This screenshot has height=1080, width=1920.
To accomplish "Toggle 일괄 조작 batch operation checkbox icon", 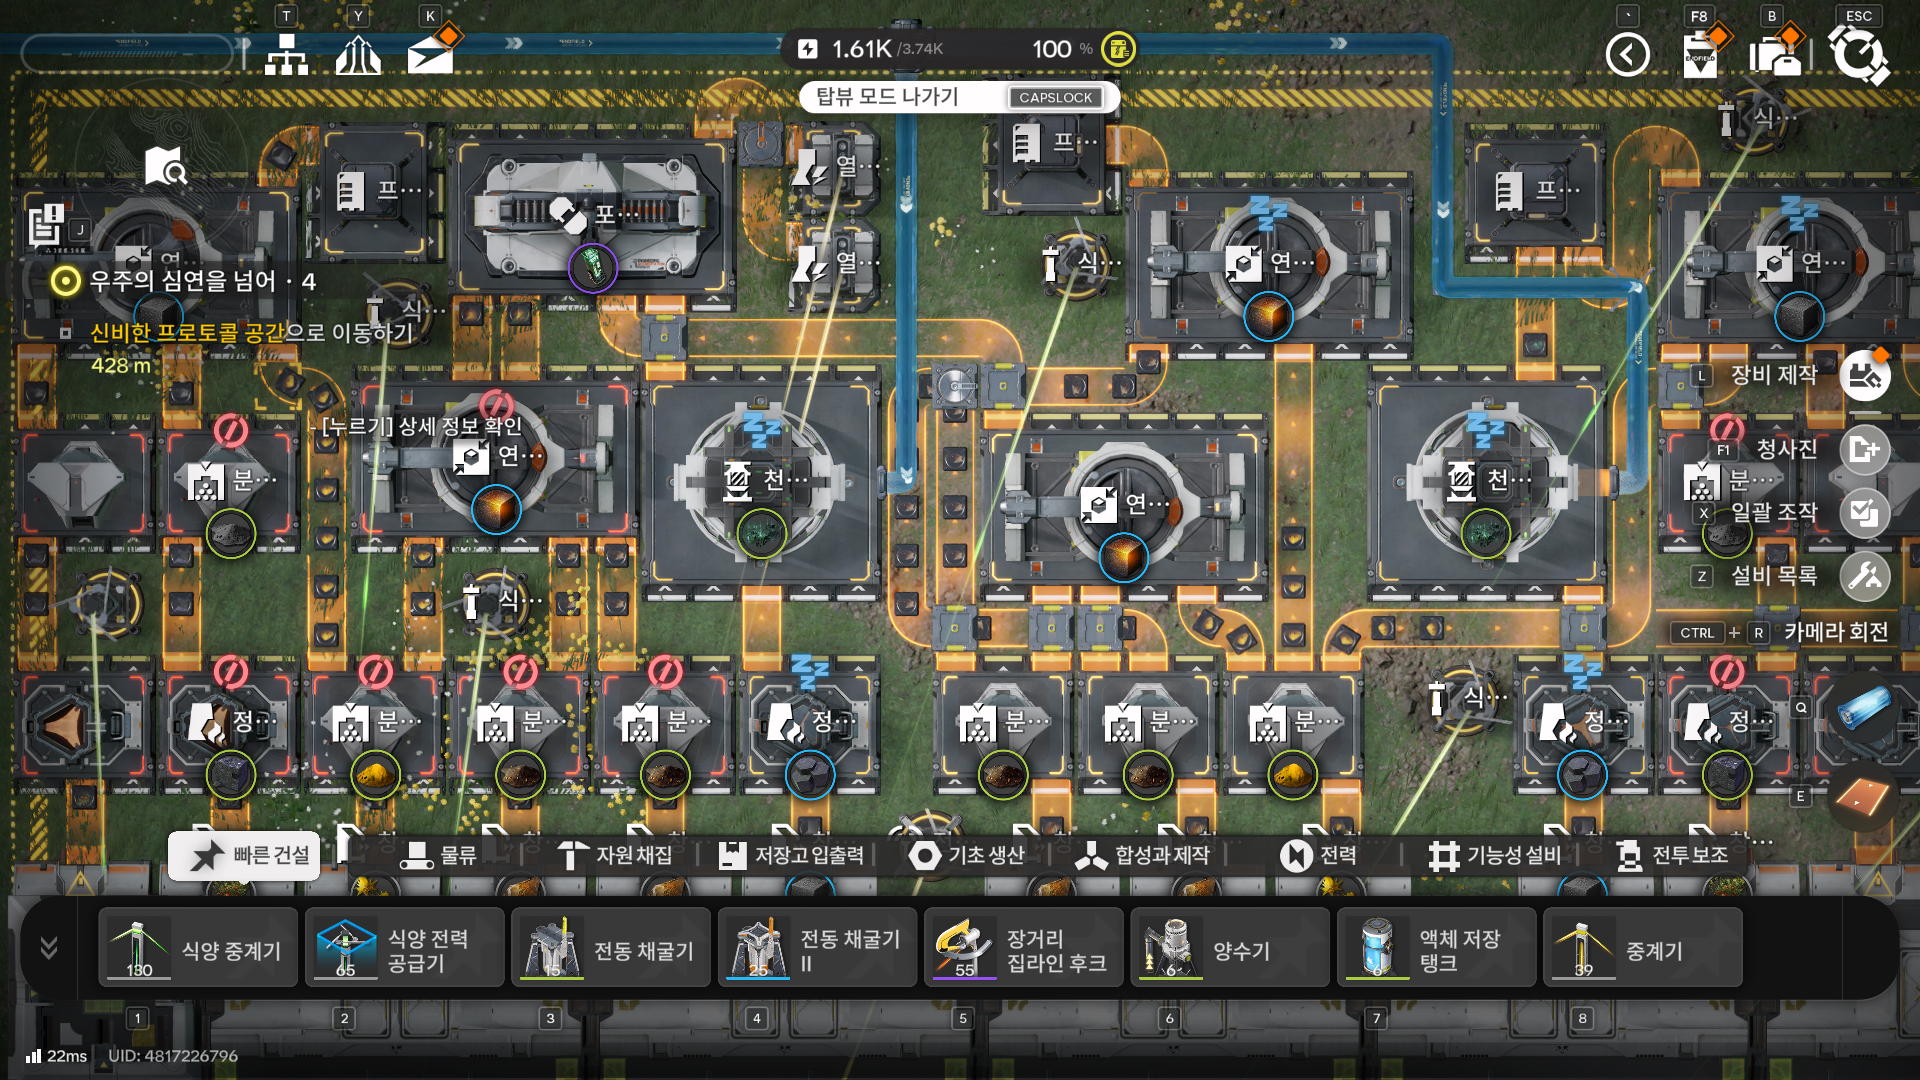I will coord(1864,513).
